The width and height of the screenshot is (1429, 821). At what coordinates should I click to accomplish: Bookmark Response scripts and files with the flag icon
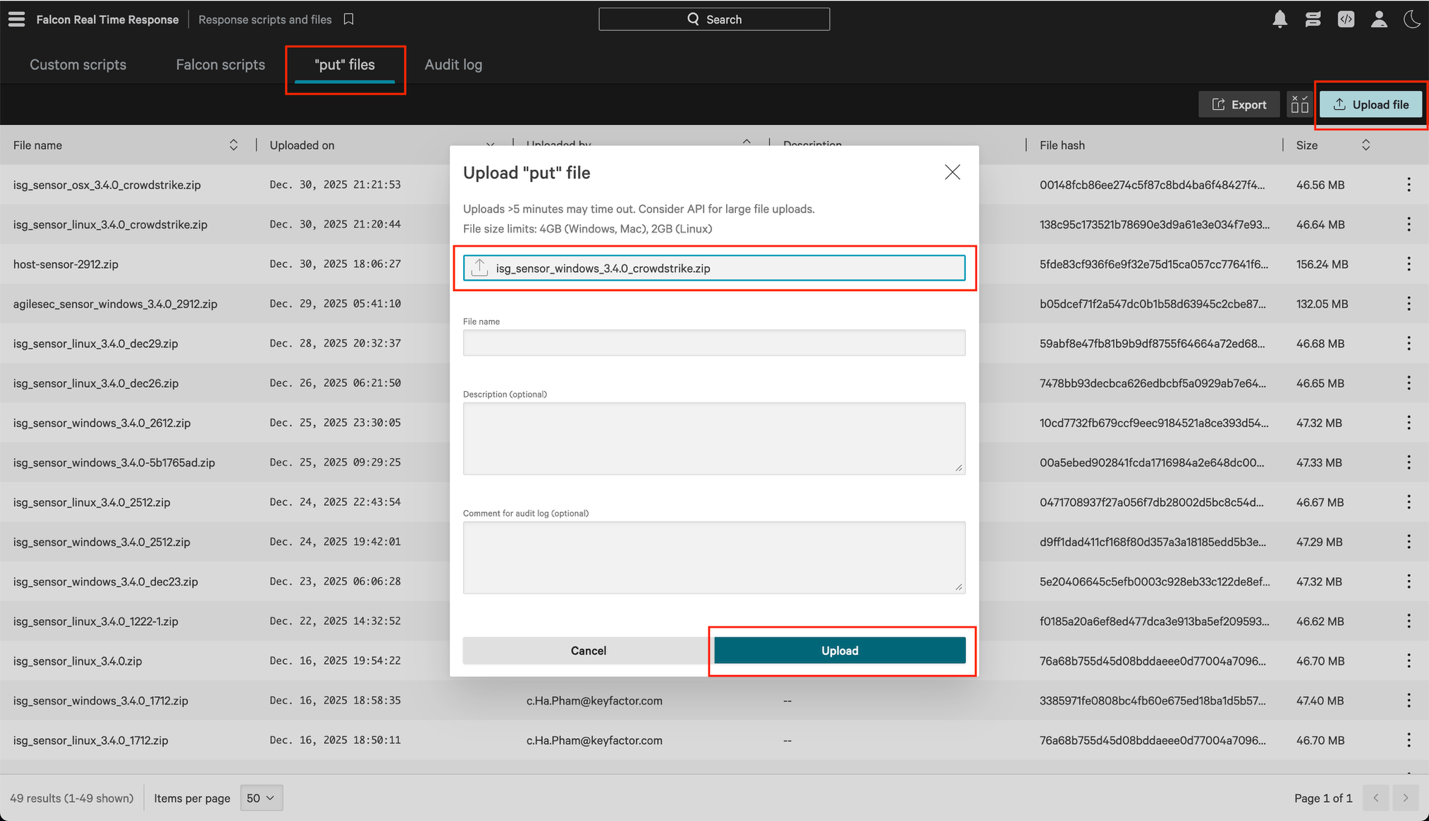click(x=347, y=18)
